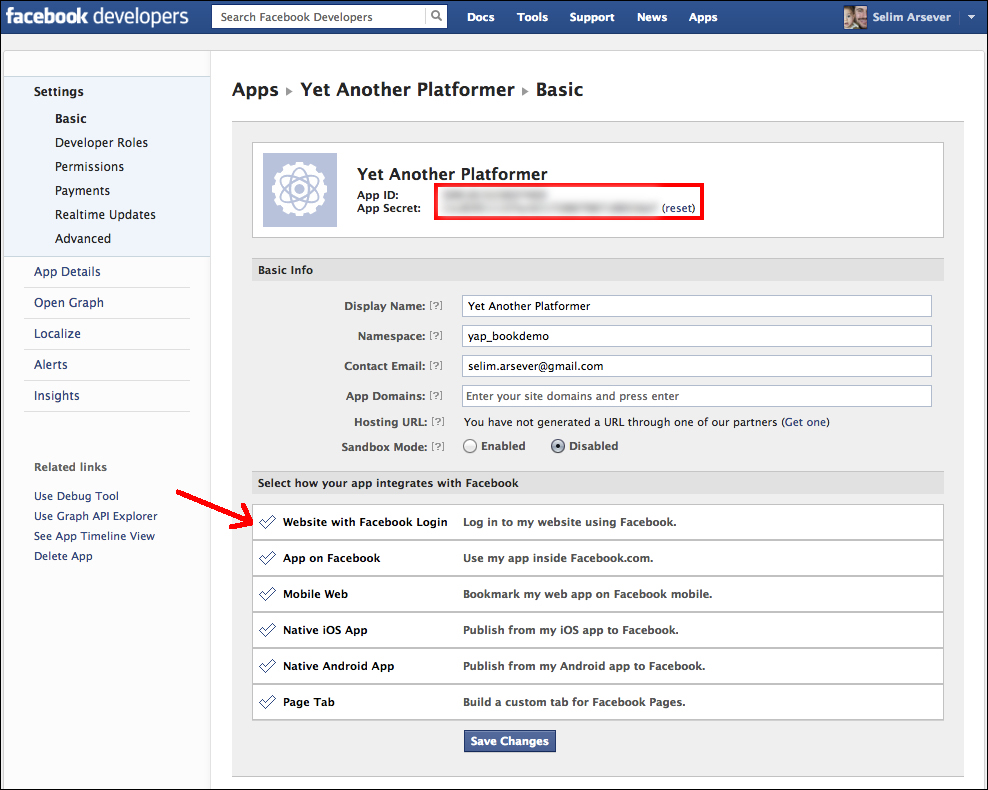Expand Website with Facebook Login section
This screenshot has height=790, width=988.
(597, 522)
